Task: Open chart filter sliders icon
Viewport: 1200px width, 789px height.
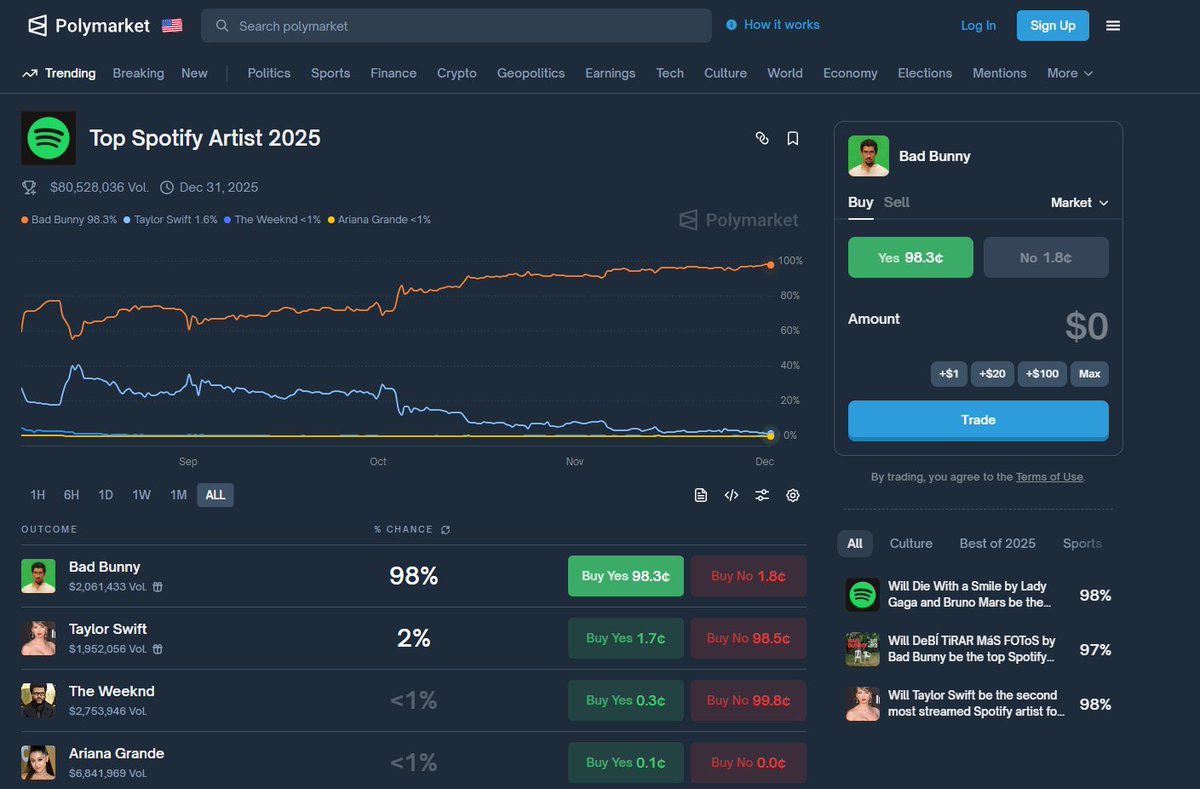Action: [762, 495]
